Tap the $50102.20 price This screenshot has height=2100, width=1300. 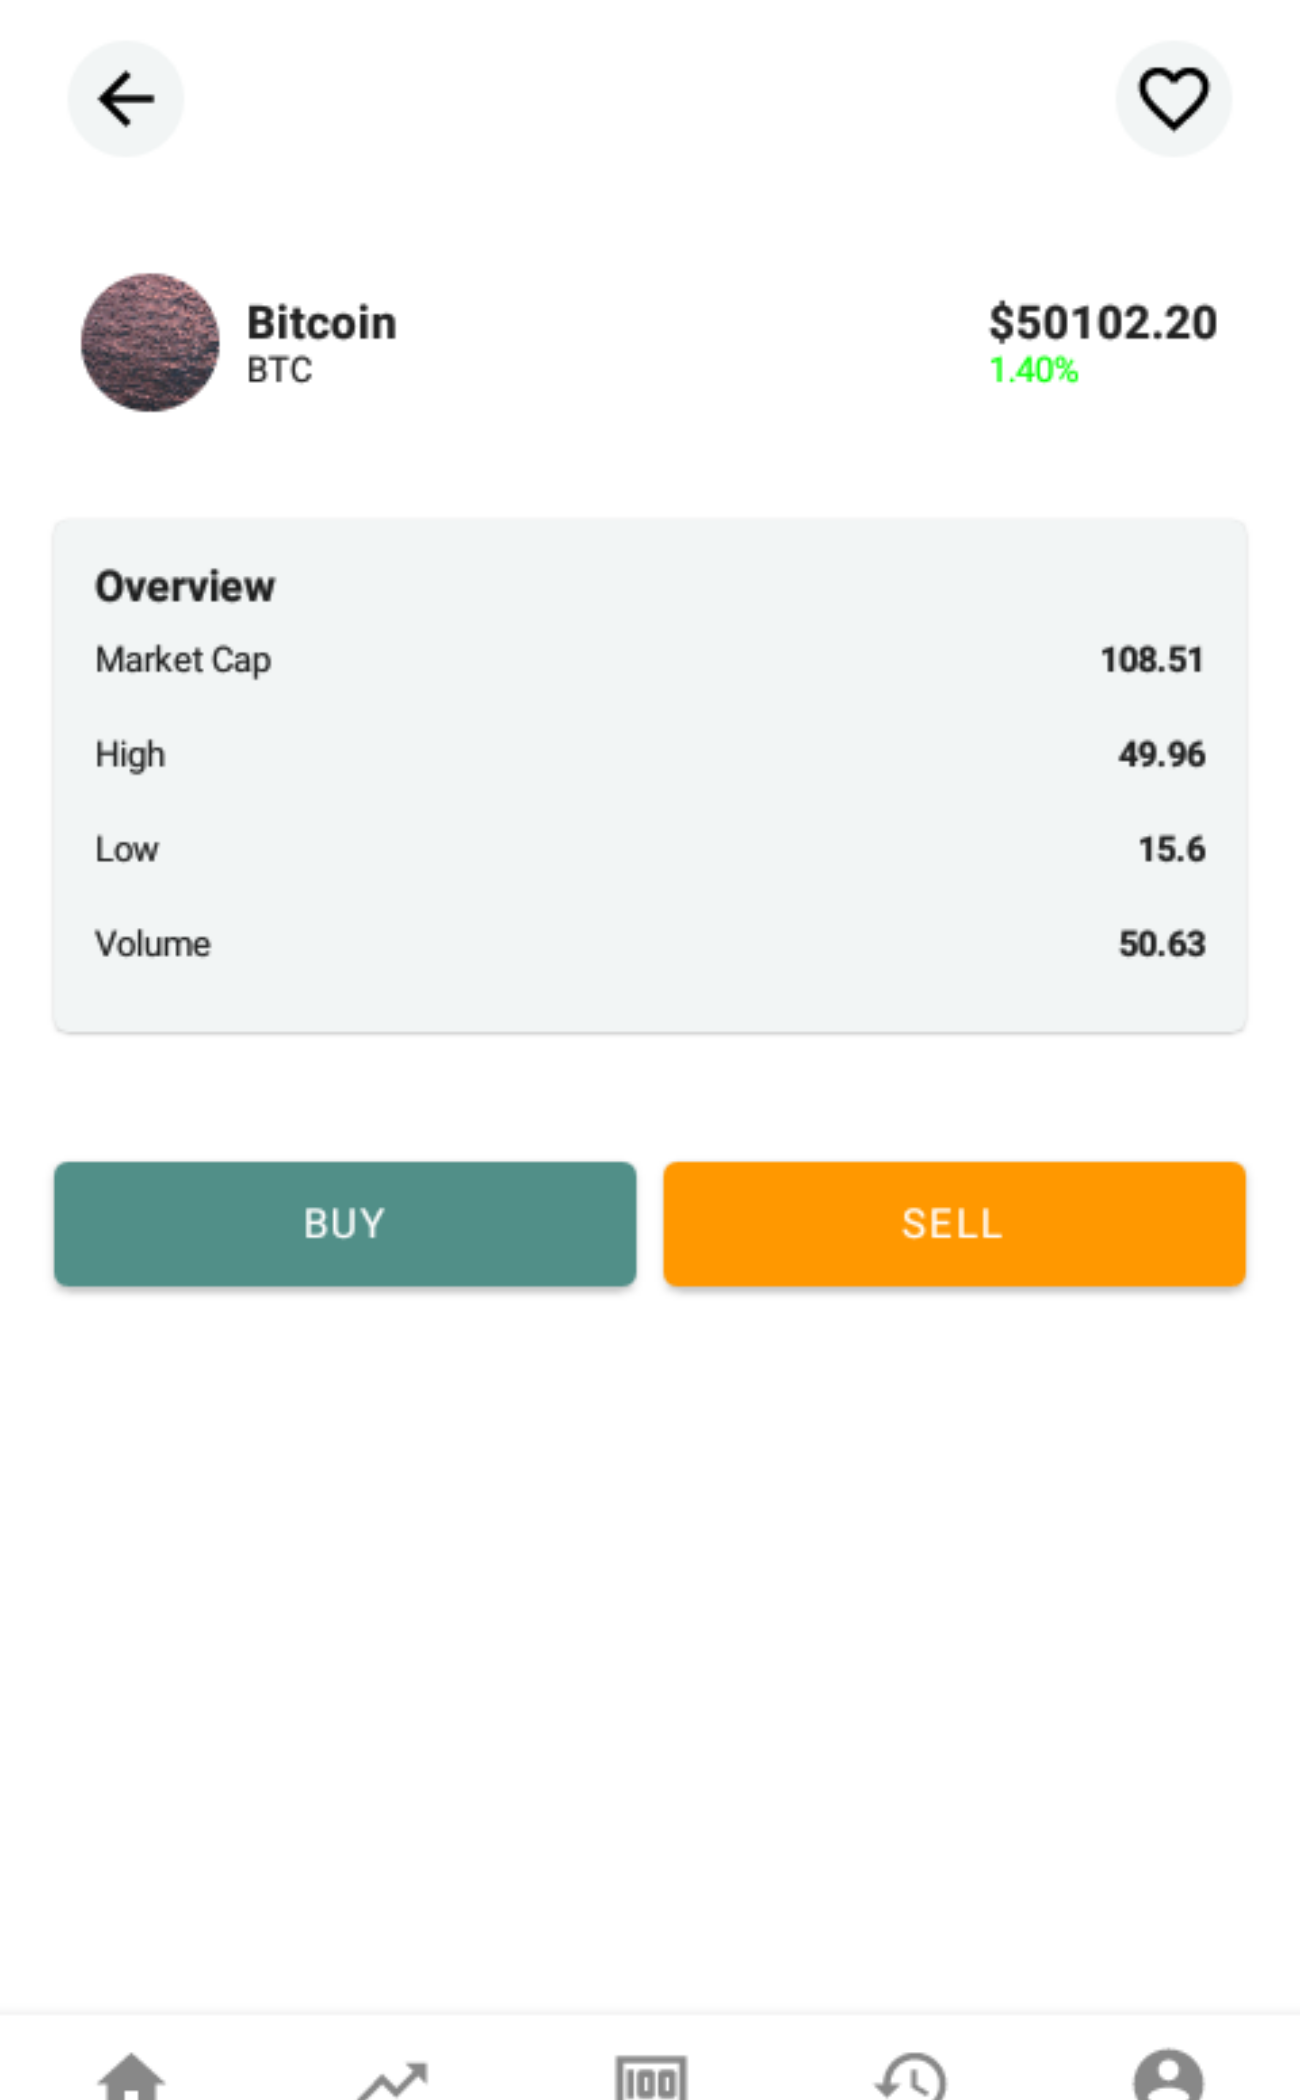click(1103, 323)
